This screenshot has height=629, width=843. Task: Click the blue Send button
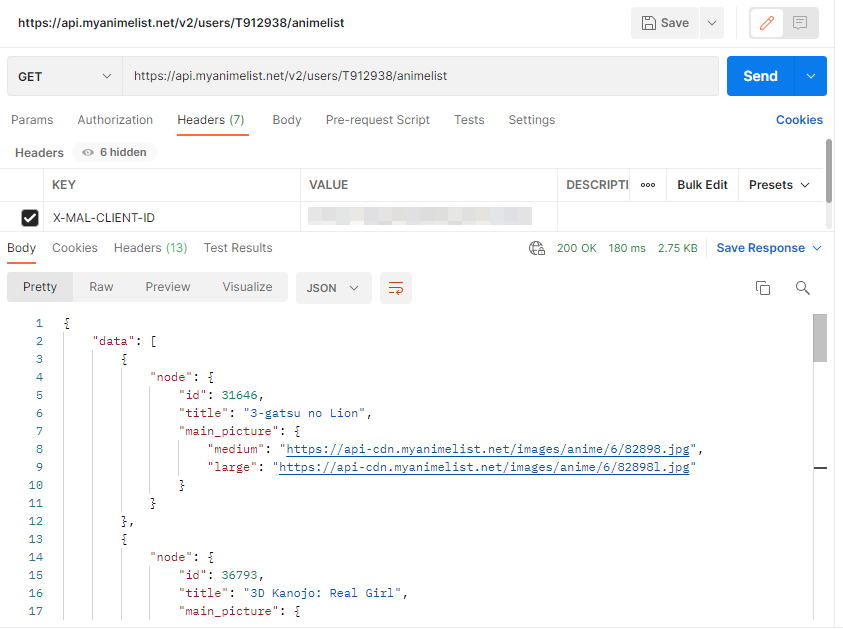coord(760,76)
